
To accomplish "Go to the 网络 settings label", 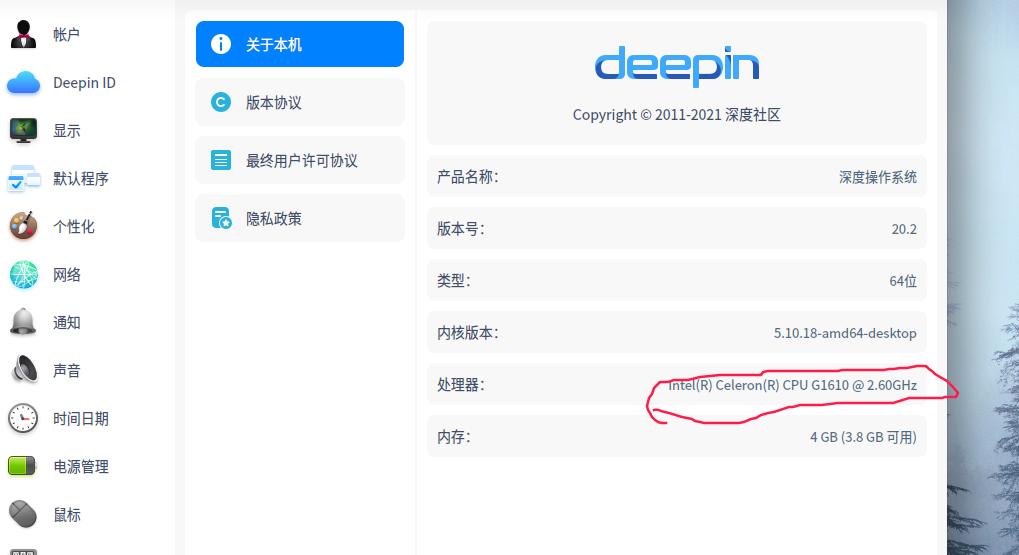I will (x=67, y=274).
